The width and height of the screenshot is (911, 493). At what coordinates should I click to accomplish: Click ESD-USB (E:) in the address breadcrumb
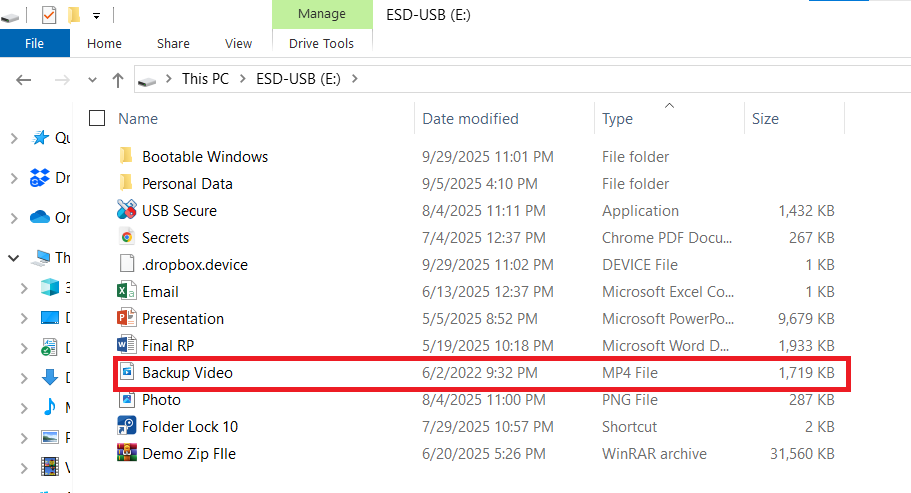[298, 79]
